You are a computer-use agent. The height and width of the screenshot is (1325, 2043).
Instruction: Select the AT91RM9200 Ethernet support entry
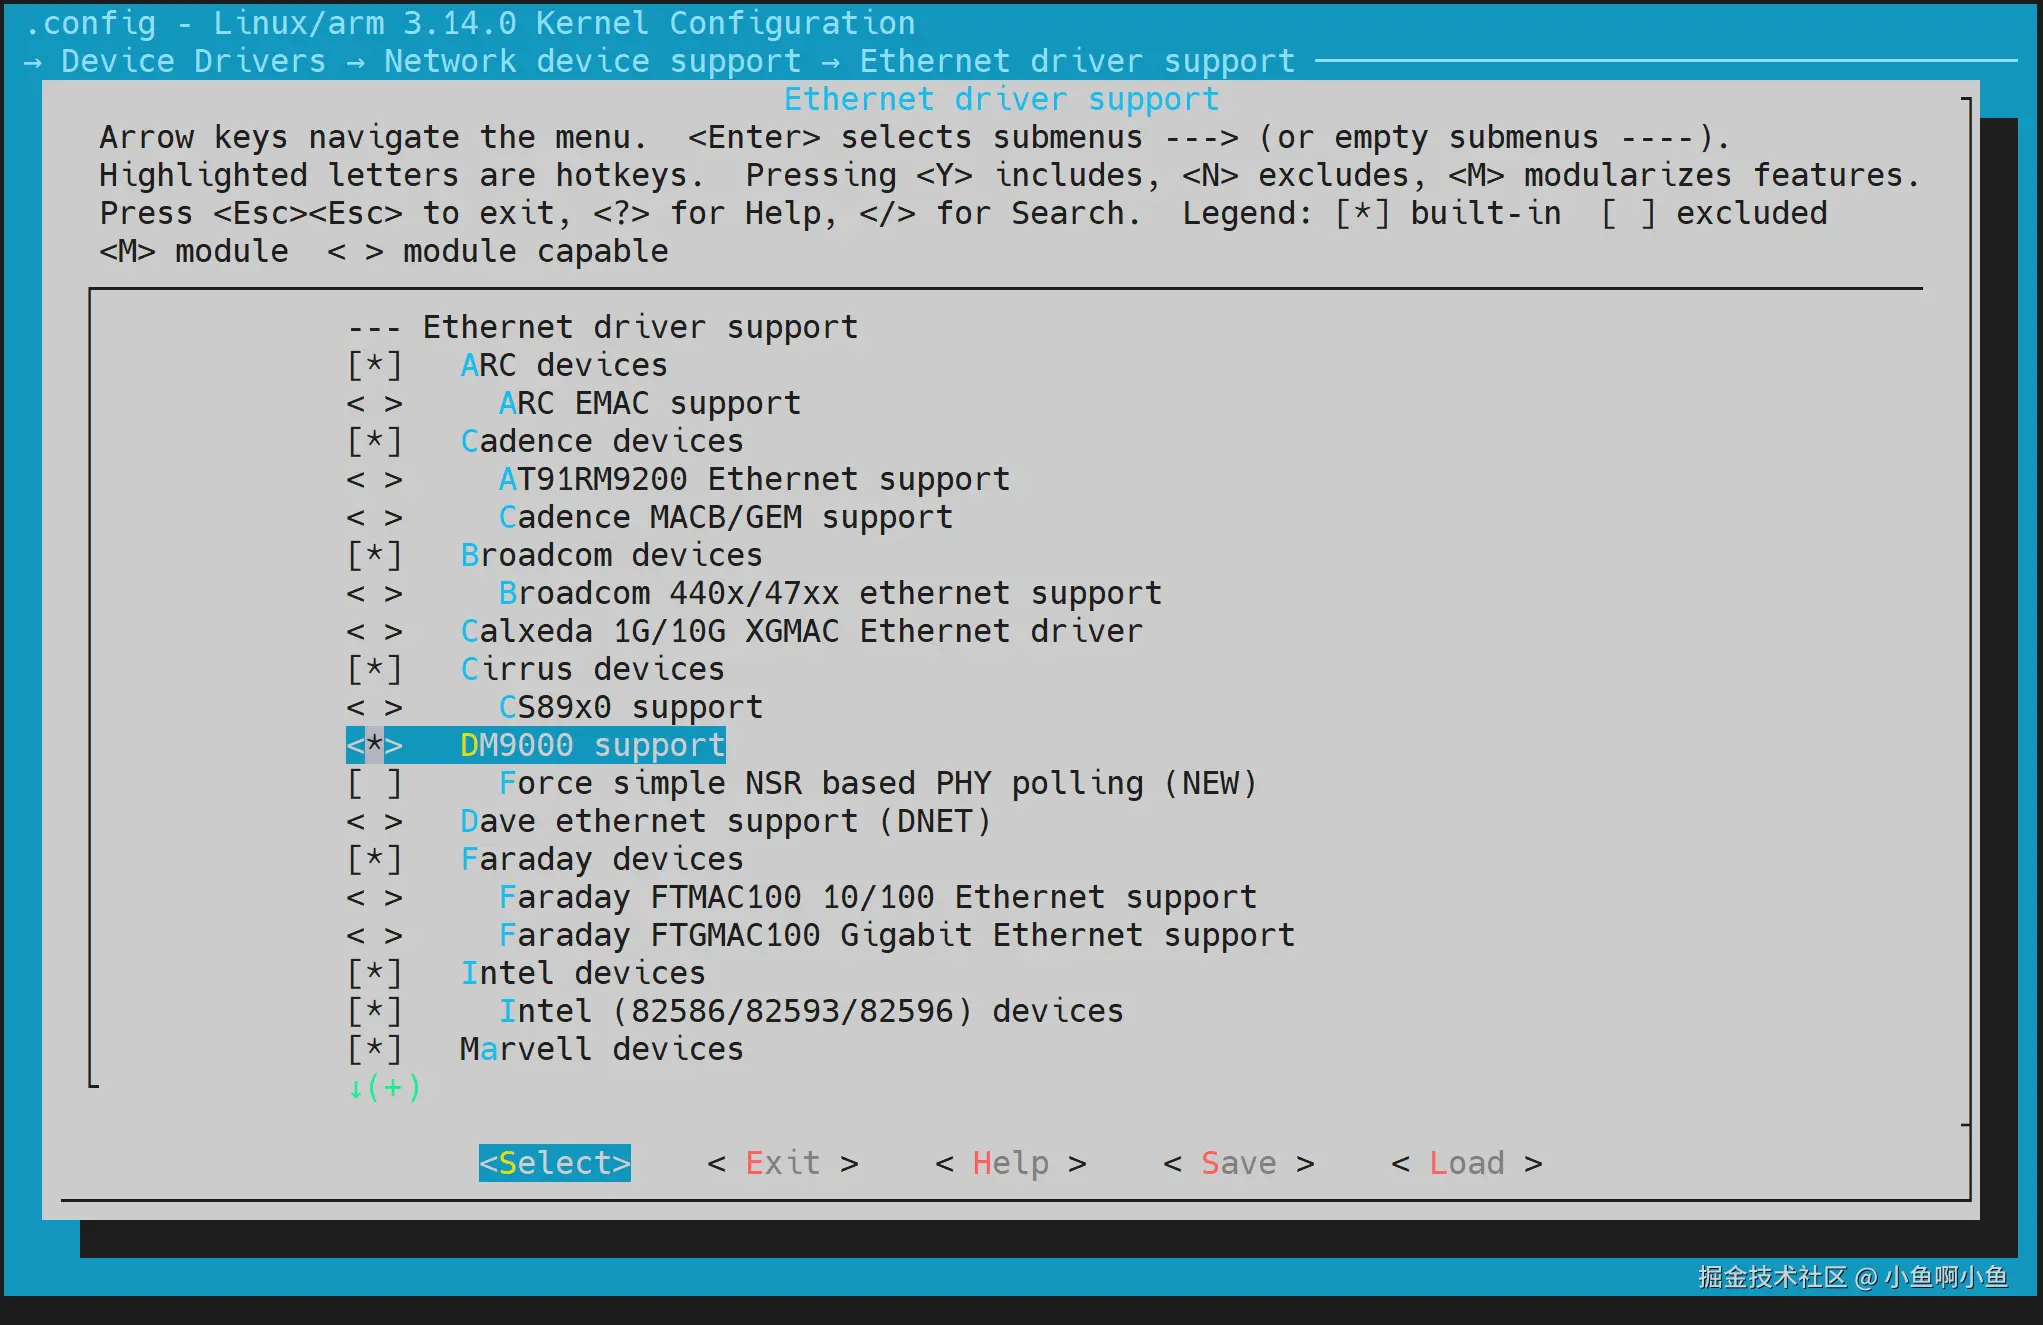tap(753, 479)
